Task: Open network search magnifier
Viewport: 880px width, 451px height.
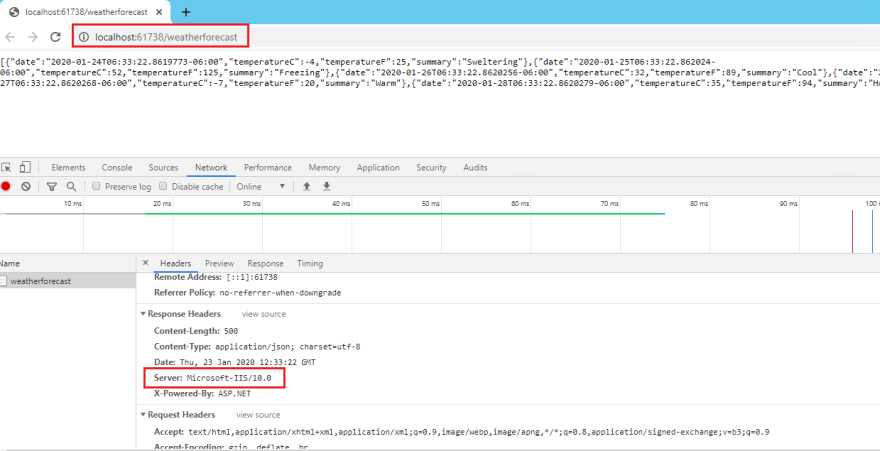Action: [71, 186]
